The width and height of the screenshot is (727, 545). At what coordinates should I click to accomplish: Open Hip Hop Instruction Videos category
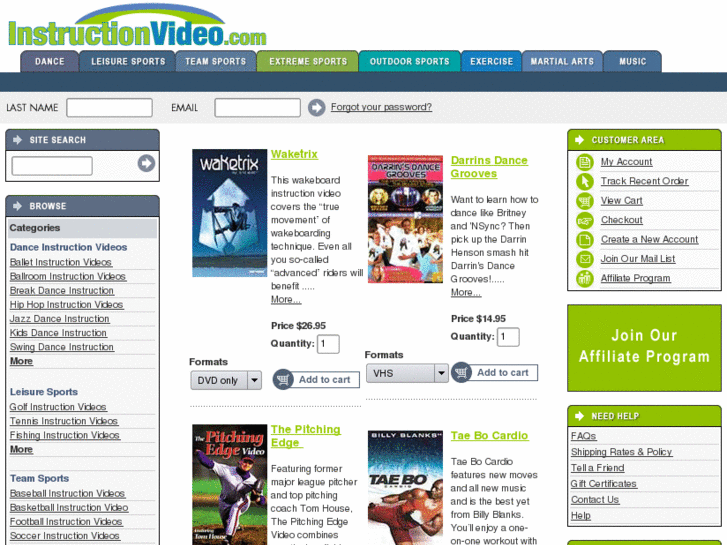click(66, 305)
